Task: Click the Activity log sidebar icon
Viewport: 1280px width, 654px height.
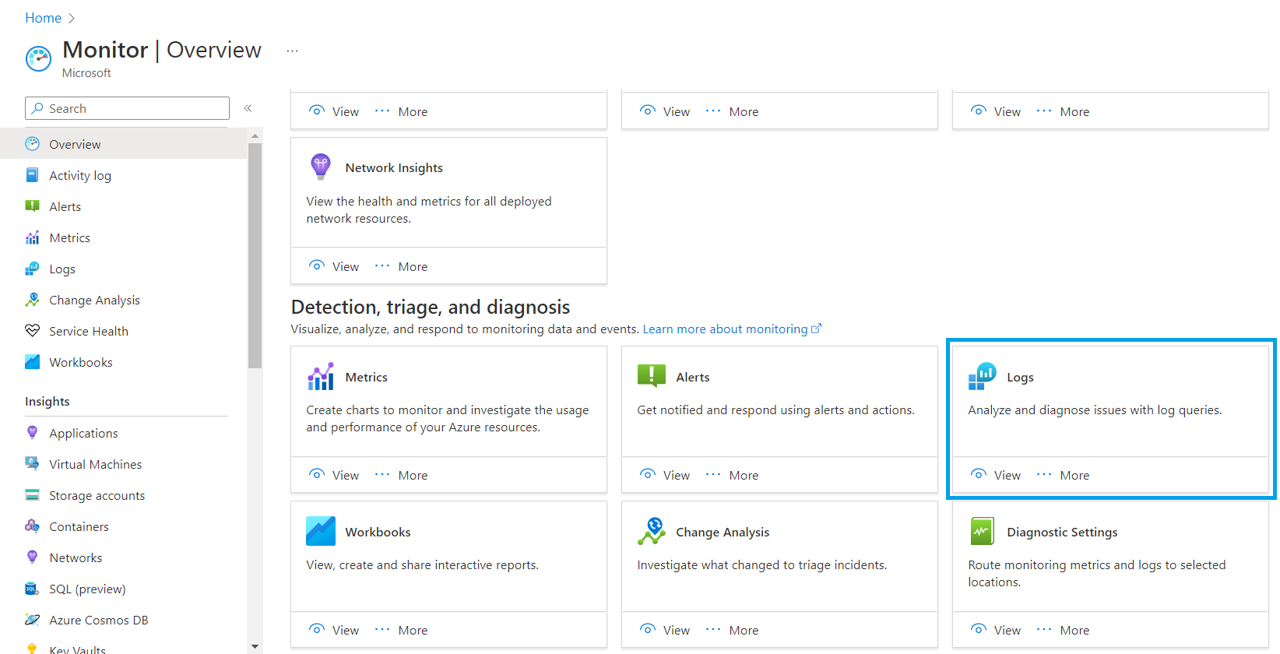Action: point(32,175)
